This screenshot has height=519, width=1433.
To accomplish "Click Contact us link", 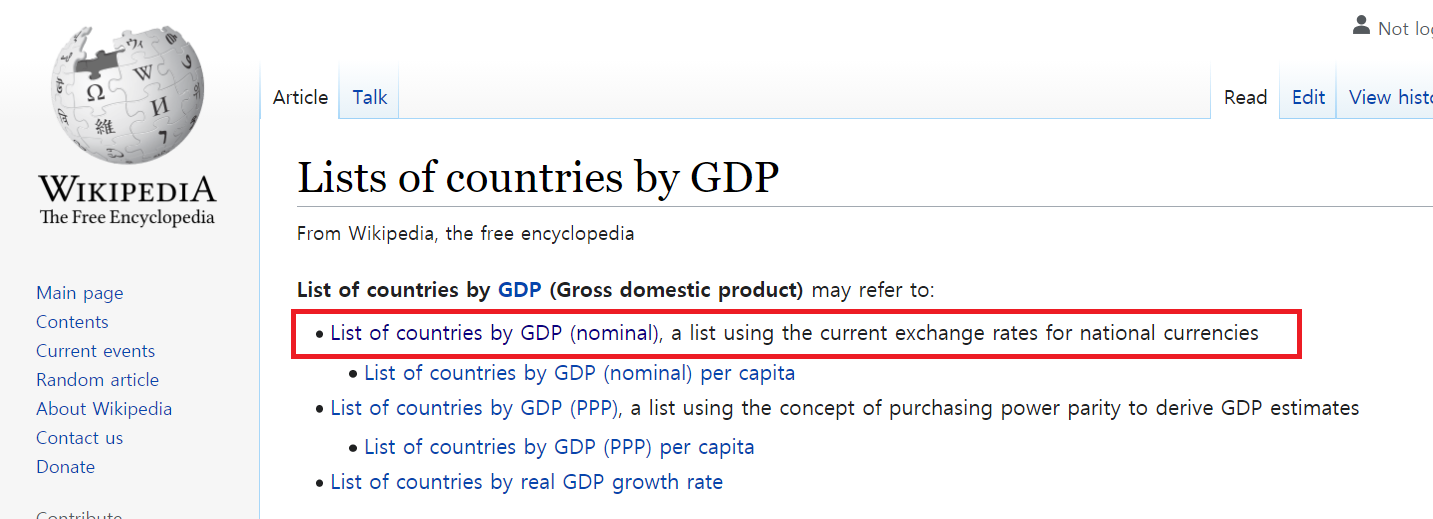I will [79, 438].
